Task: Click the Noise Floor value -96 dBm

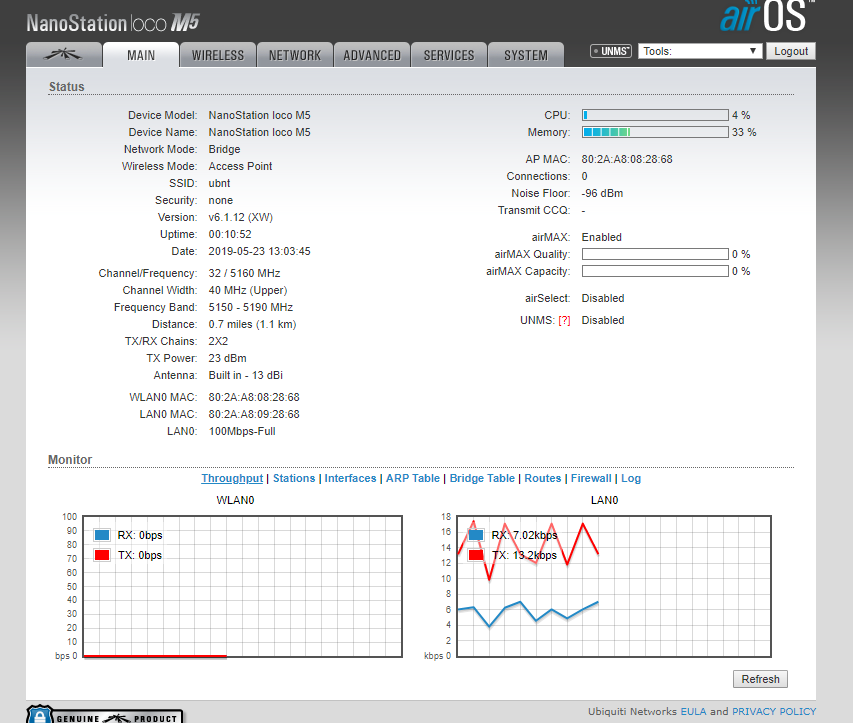Action: [x=602, y=194]
